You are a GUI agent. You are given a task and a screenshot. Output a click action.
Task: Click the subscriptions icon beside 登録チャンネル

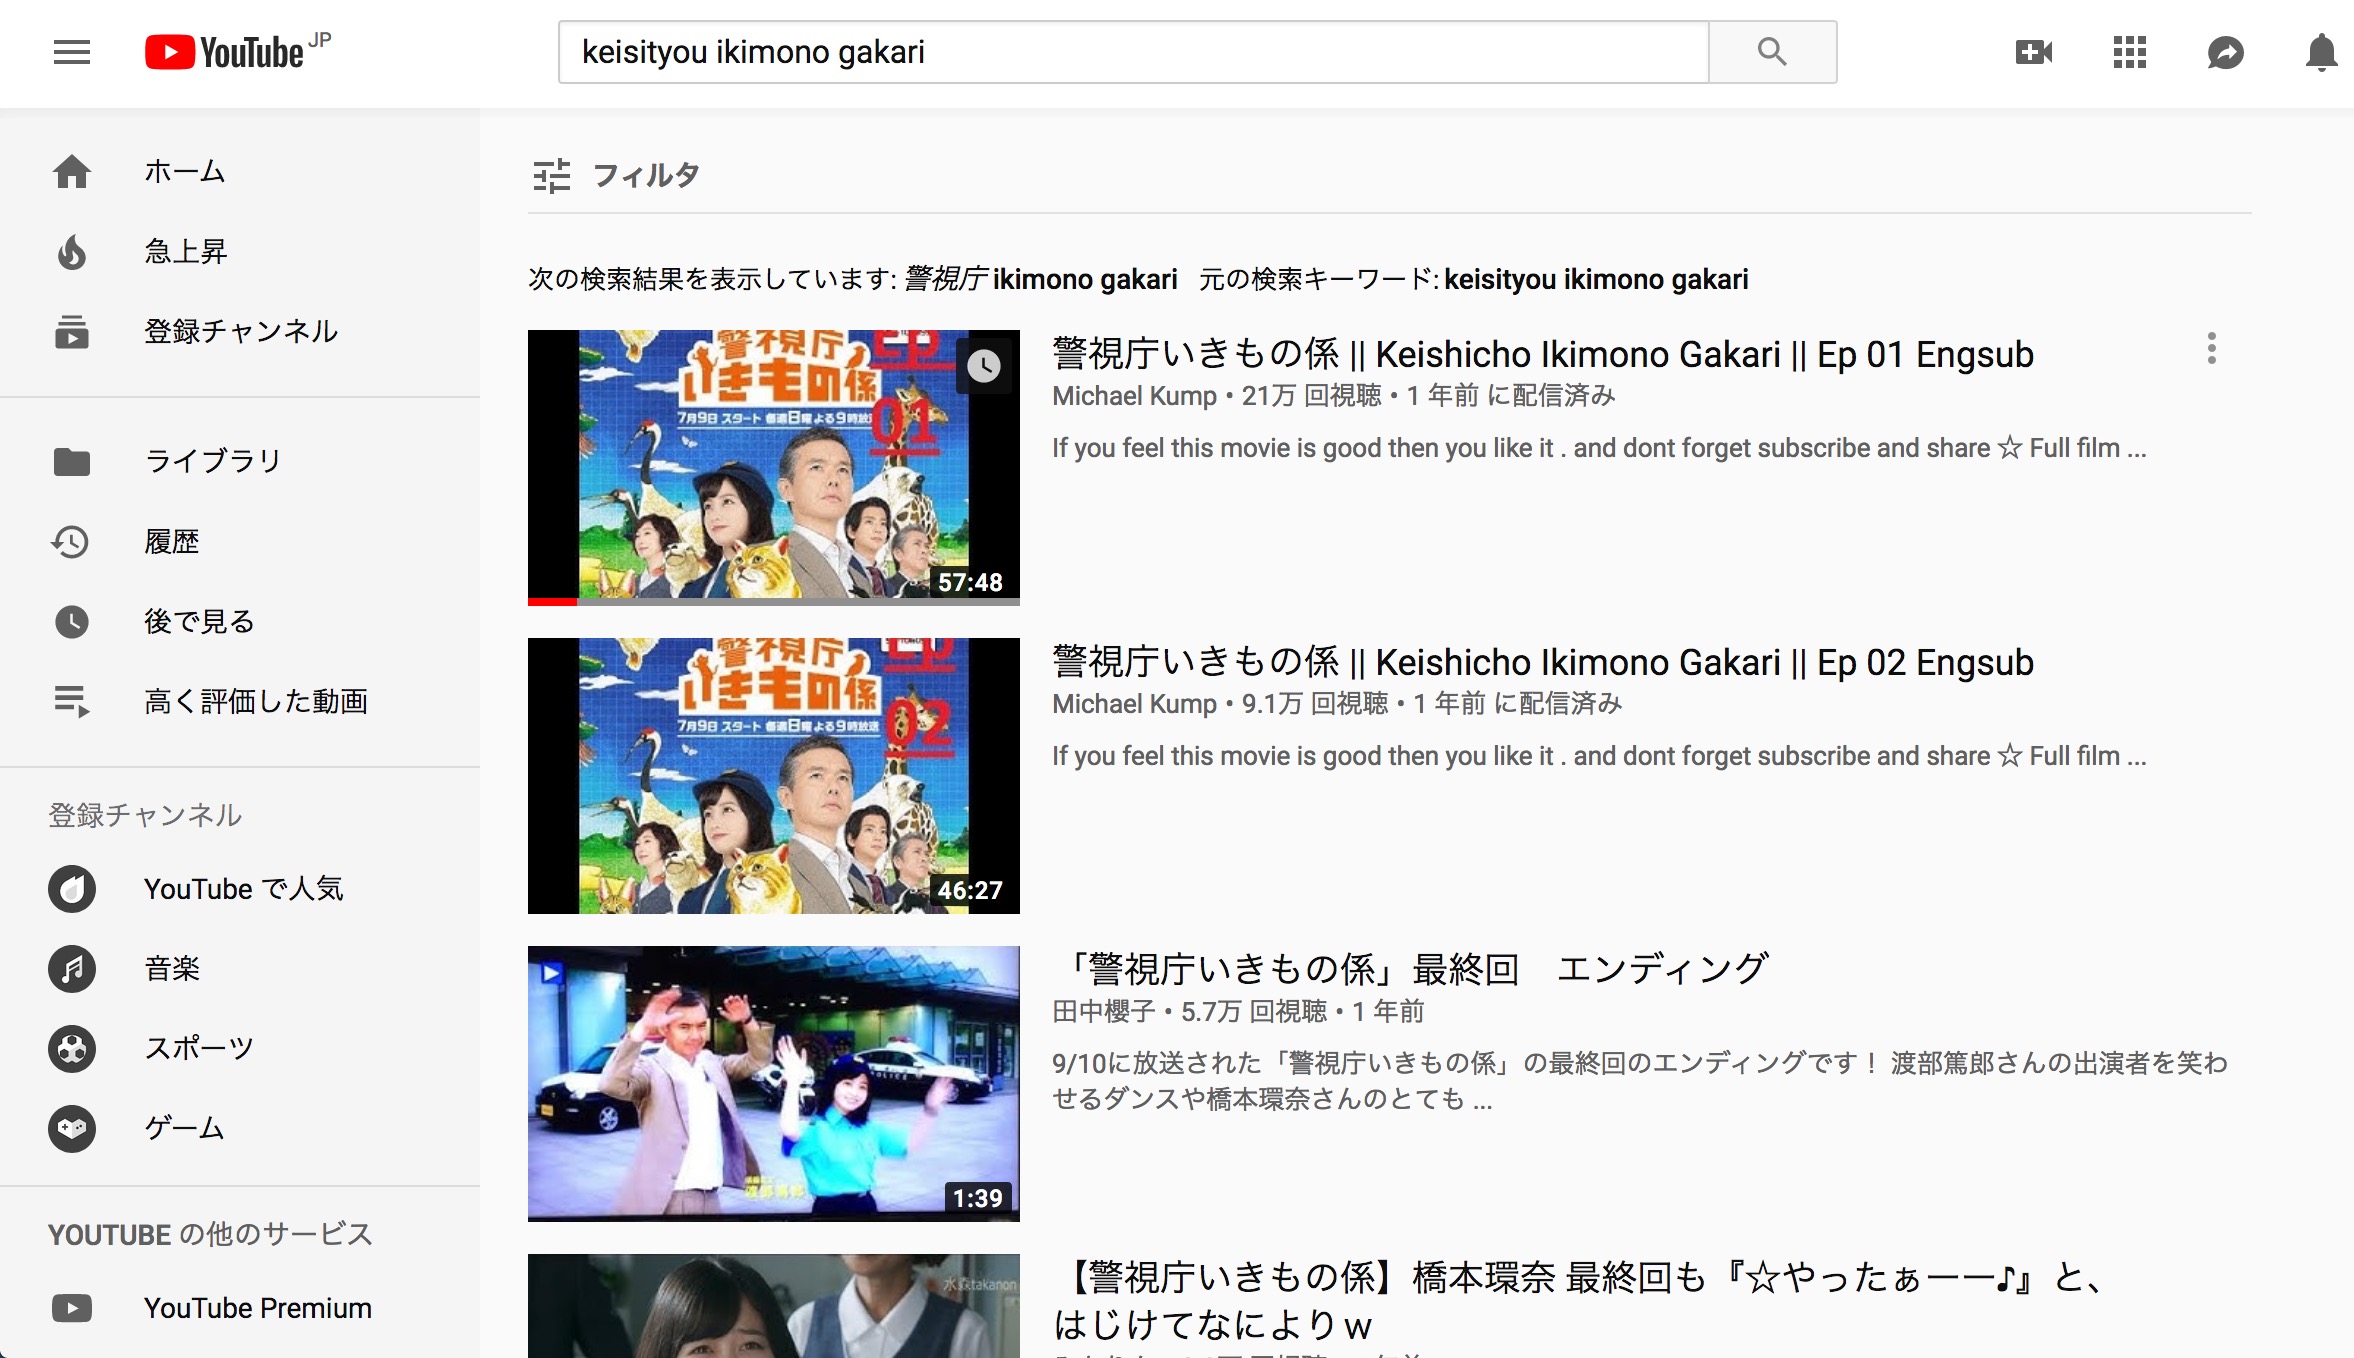pyautogui.click(x=72, y=332)
